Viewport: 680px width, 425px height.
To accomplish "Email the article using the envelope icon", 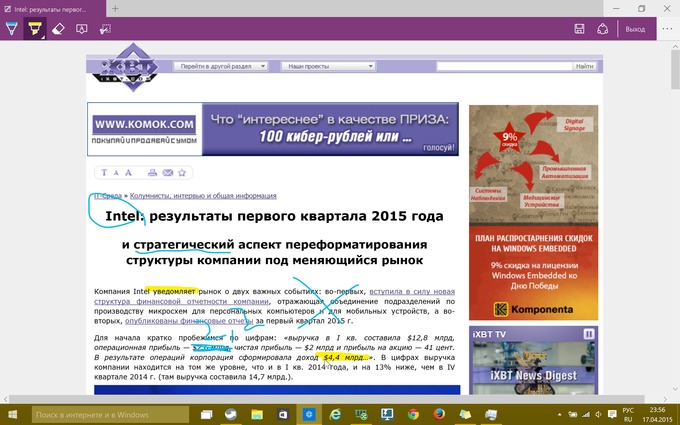I will (168, 173).
